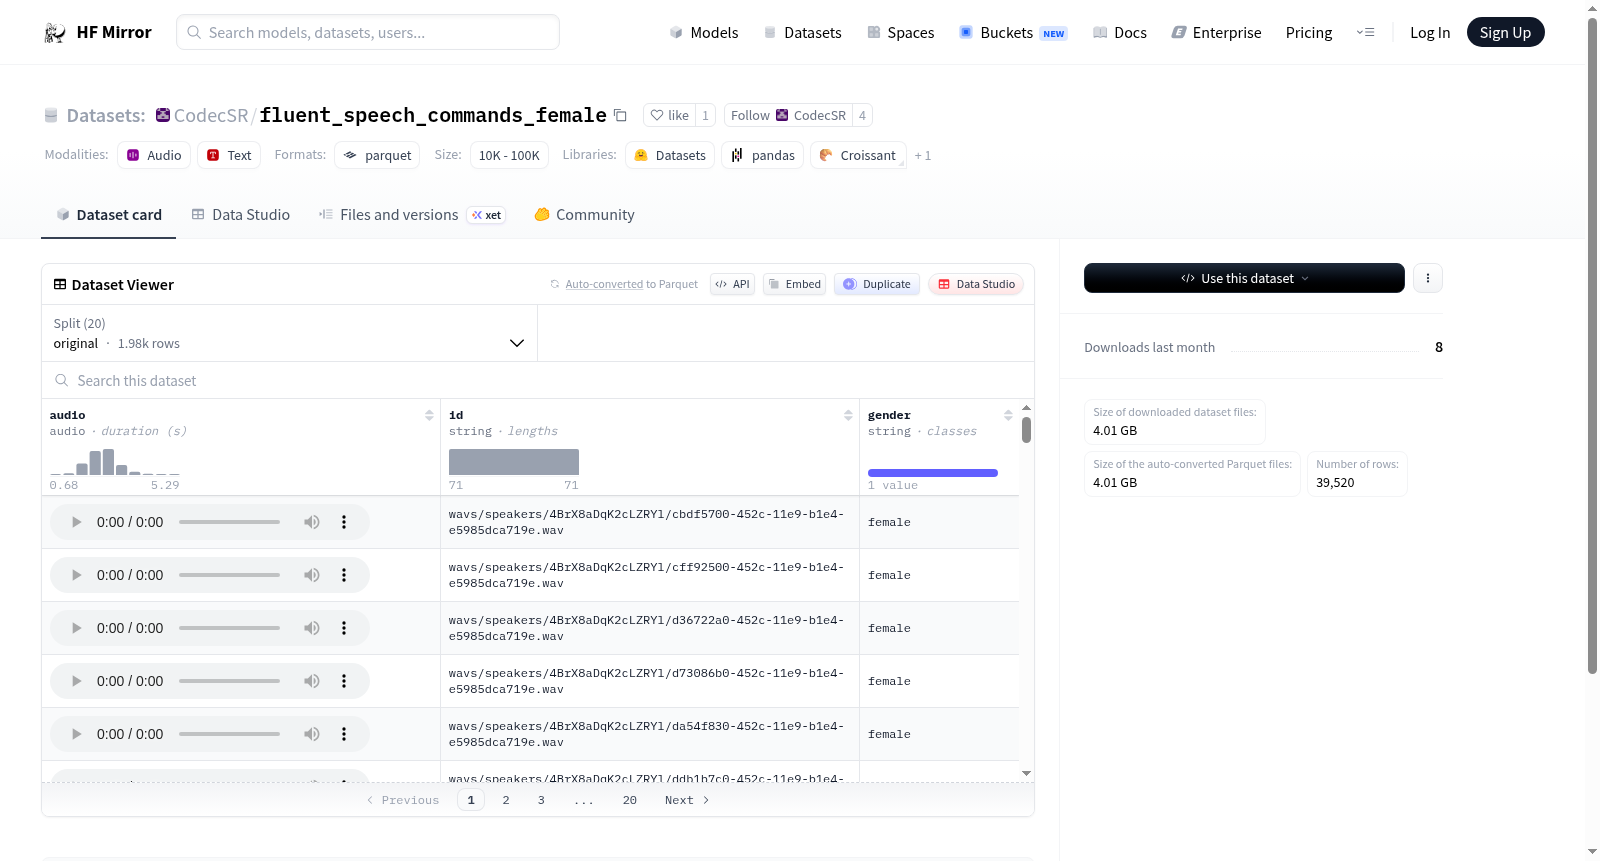This screenshot has width=1600, height=861.
Task: Like this dataset
Action: [669, 115]
